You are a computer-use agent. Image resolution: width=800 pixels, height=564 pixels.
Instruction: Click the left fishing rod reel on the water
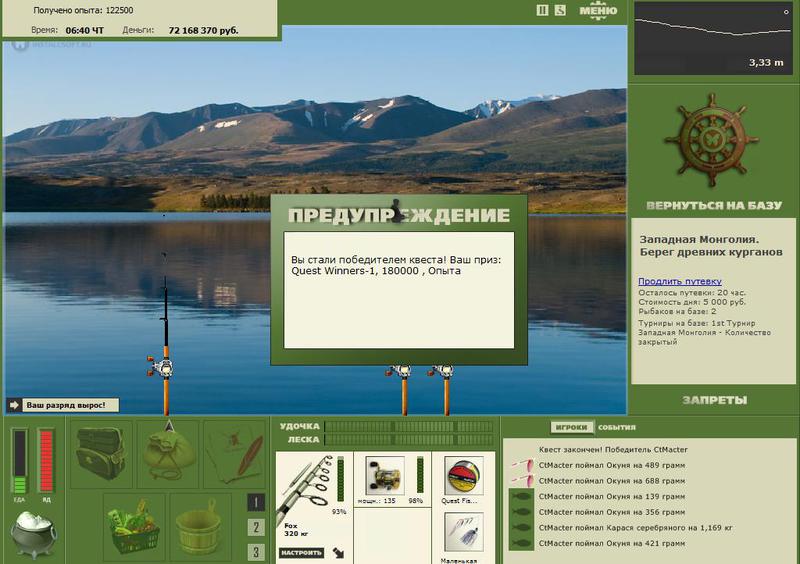pyautogui.click(x=162, y=366)
